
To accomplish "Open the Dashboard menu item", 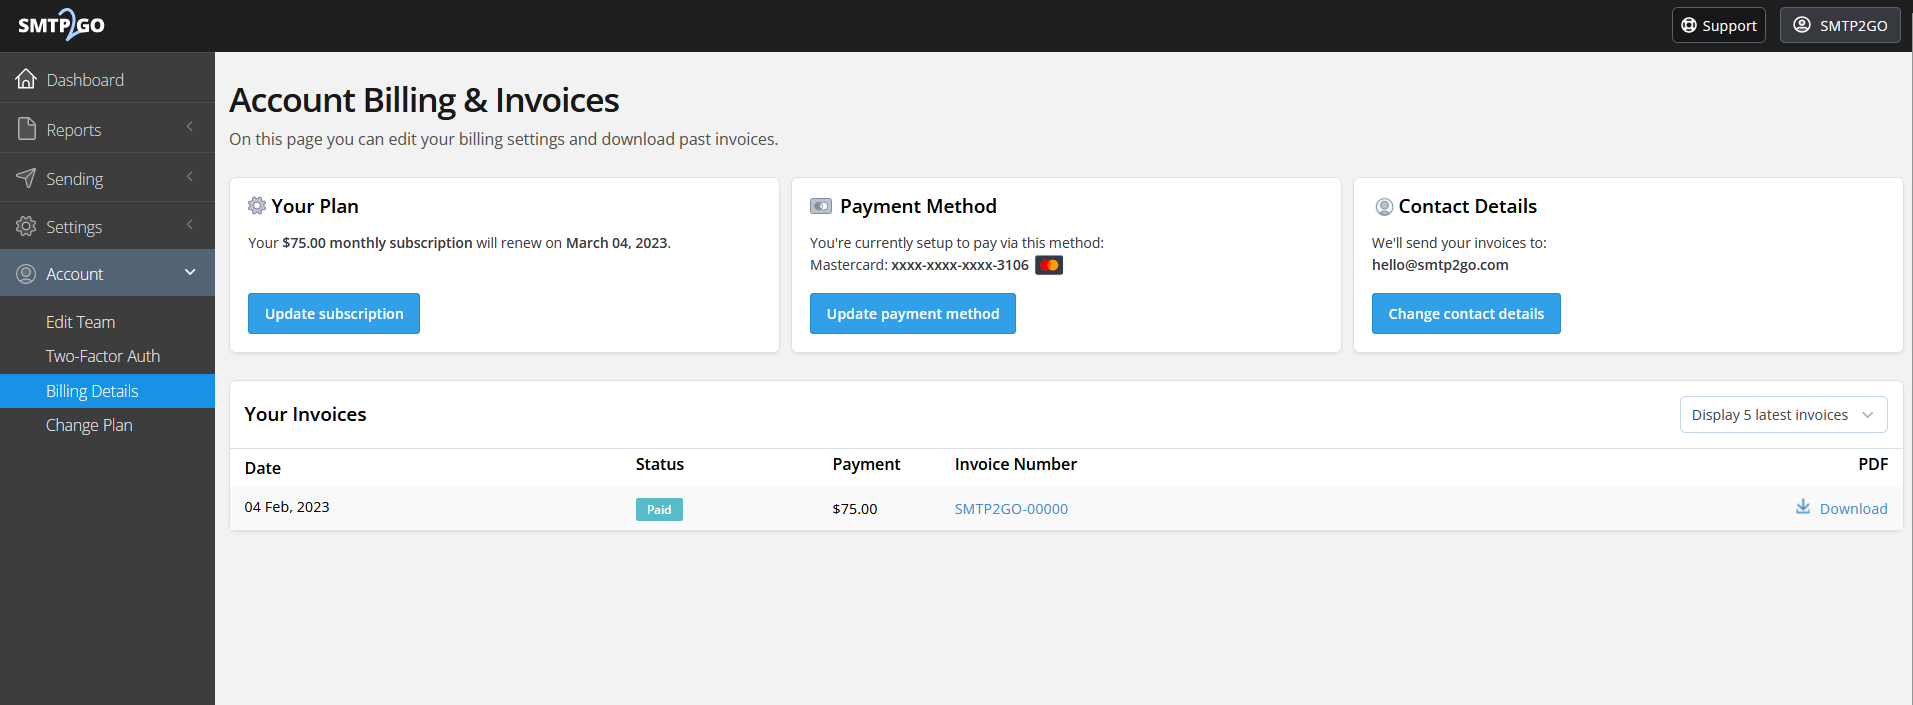I will (x=107, y=78).
